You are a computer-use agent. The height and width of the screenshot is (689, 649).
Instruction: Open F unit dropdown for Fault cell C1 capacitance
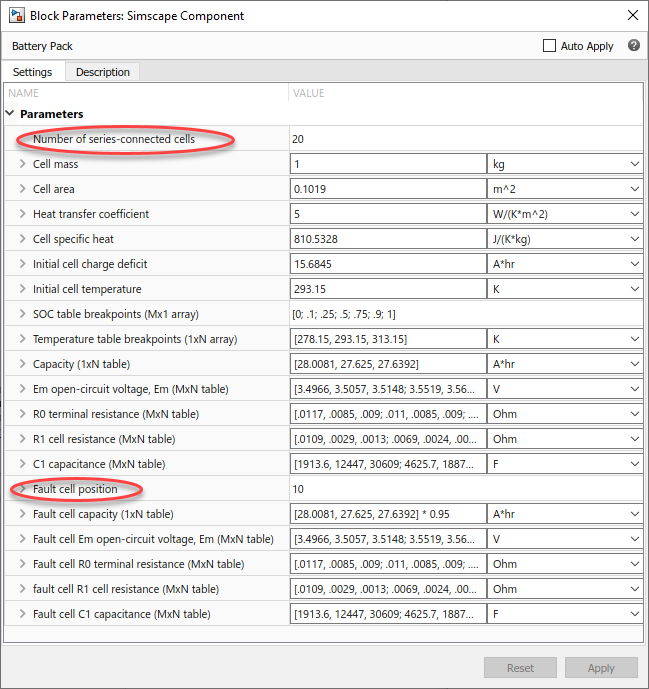click(x=565, y=614)
